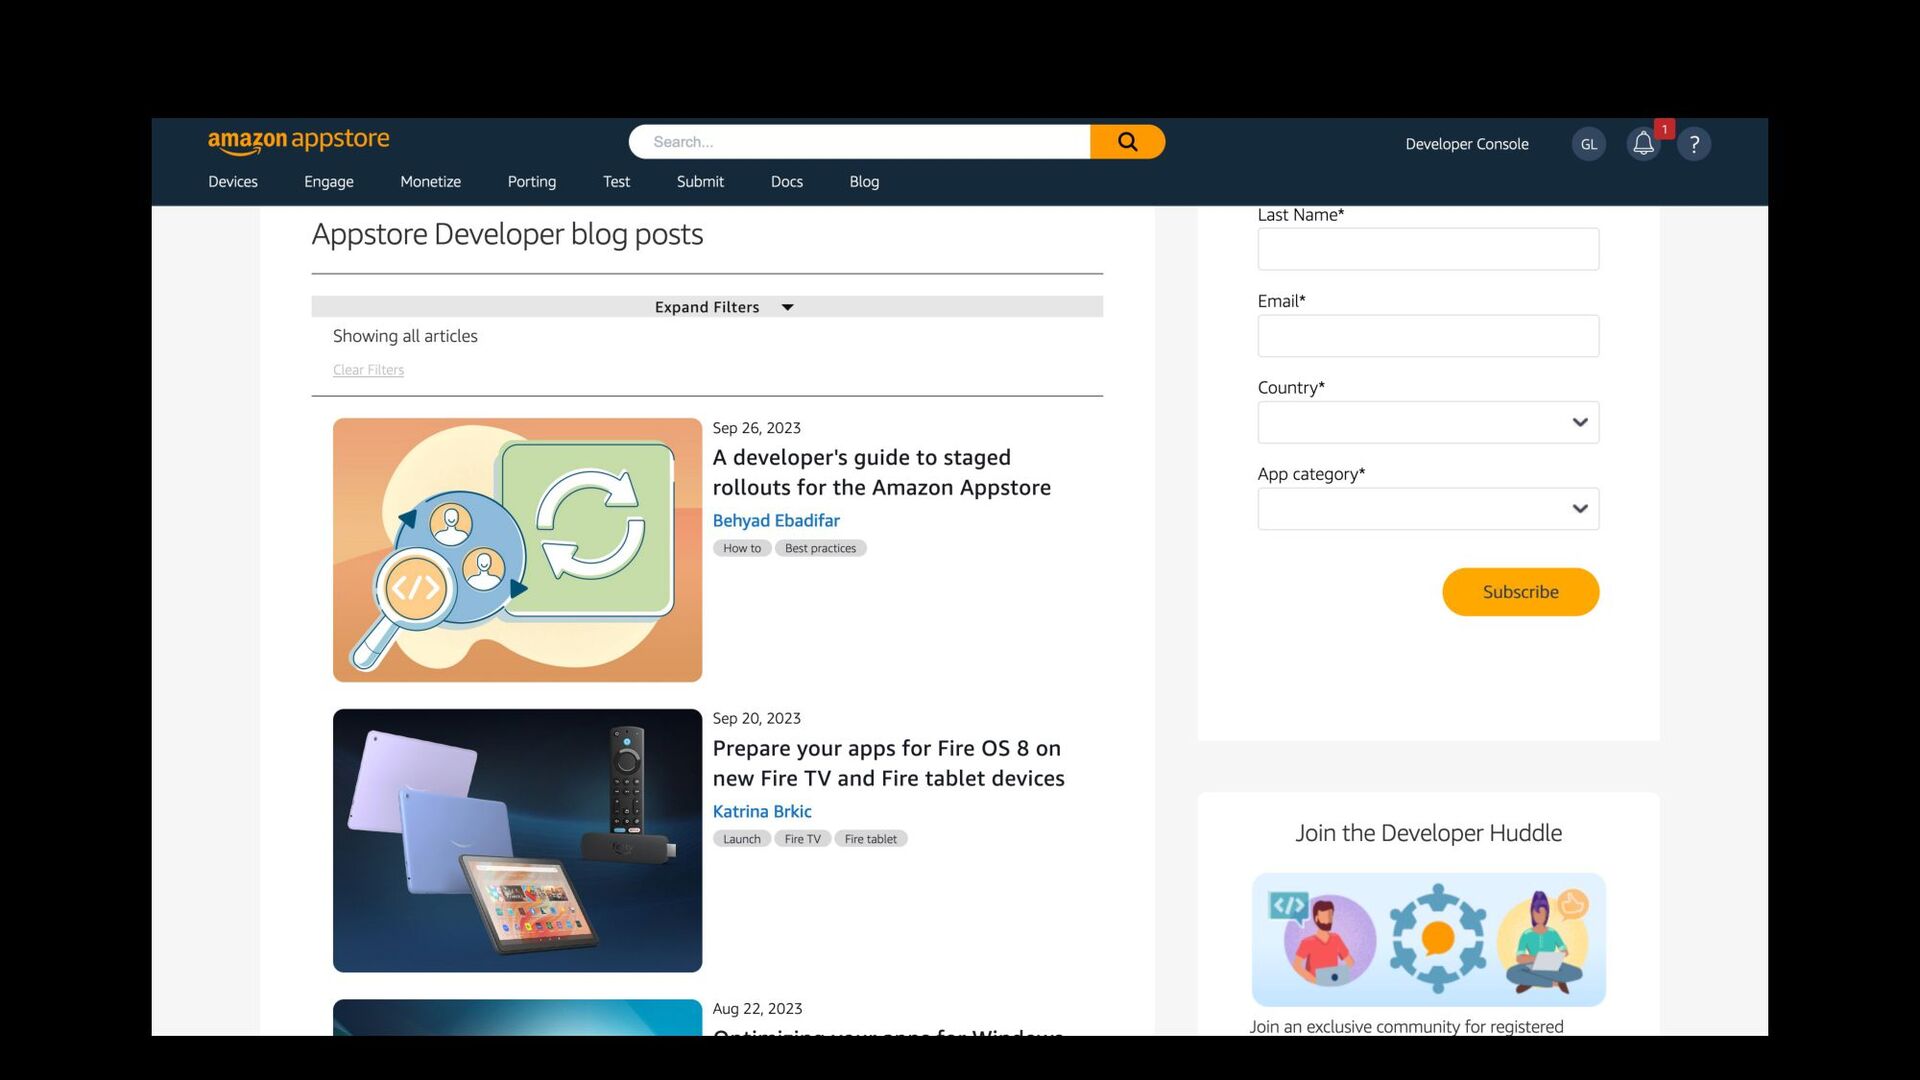The height and width of the screenshot is (1080, 1920).
Task: Select the How to tag
Action: pos(742,548)
